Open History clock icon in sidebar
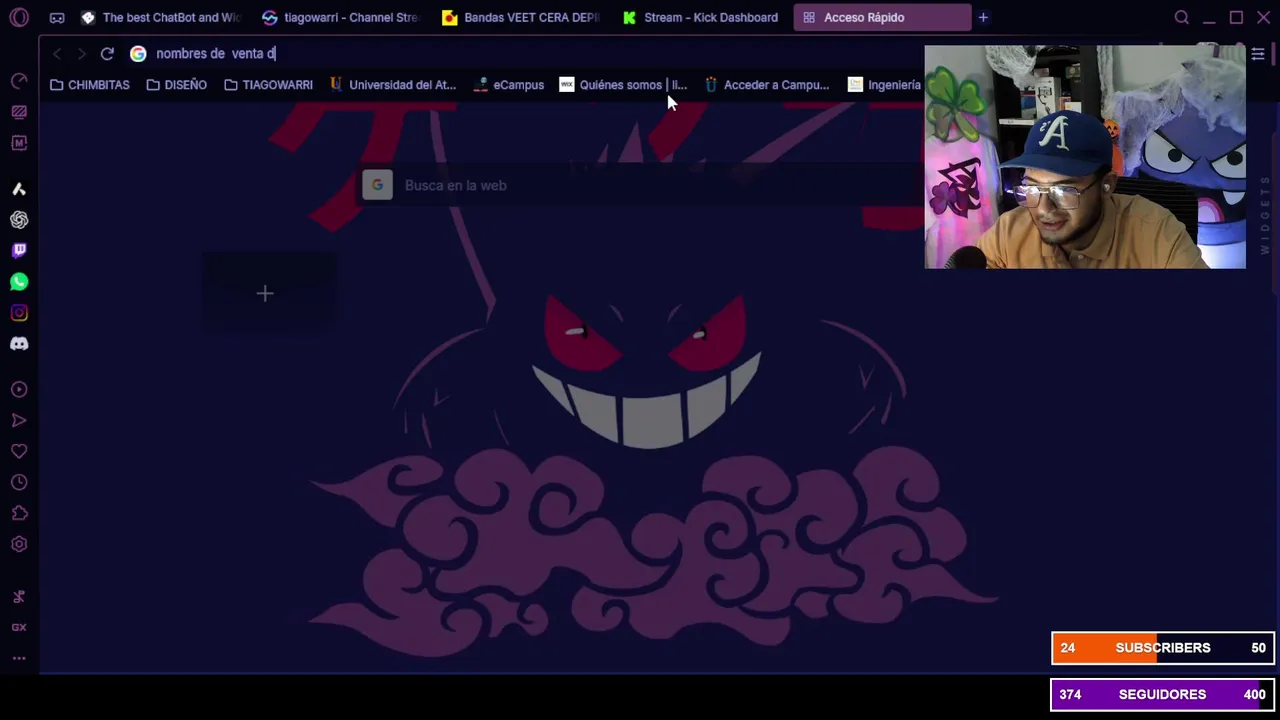The image size is (1280, 720). [19, 483]
